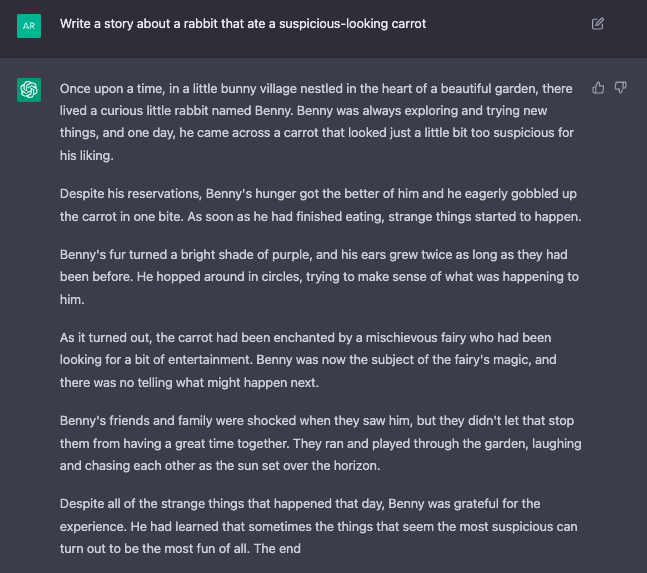Click the paragraph starting "As it turned out"
The height and width of the screenshot is (573, 647).
[x=308, y=360]
